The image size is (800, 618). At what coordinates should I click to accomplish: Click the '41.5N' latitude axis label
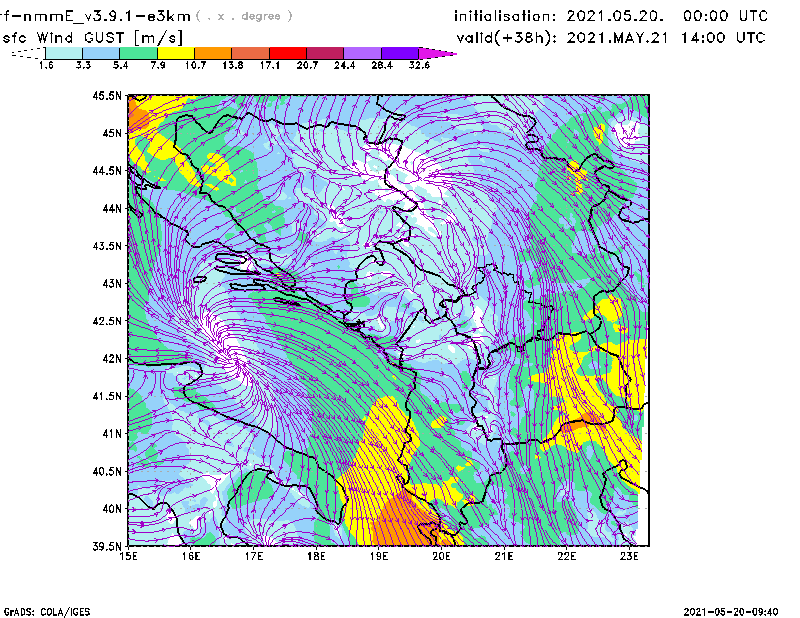[x=107, y=396]
